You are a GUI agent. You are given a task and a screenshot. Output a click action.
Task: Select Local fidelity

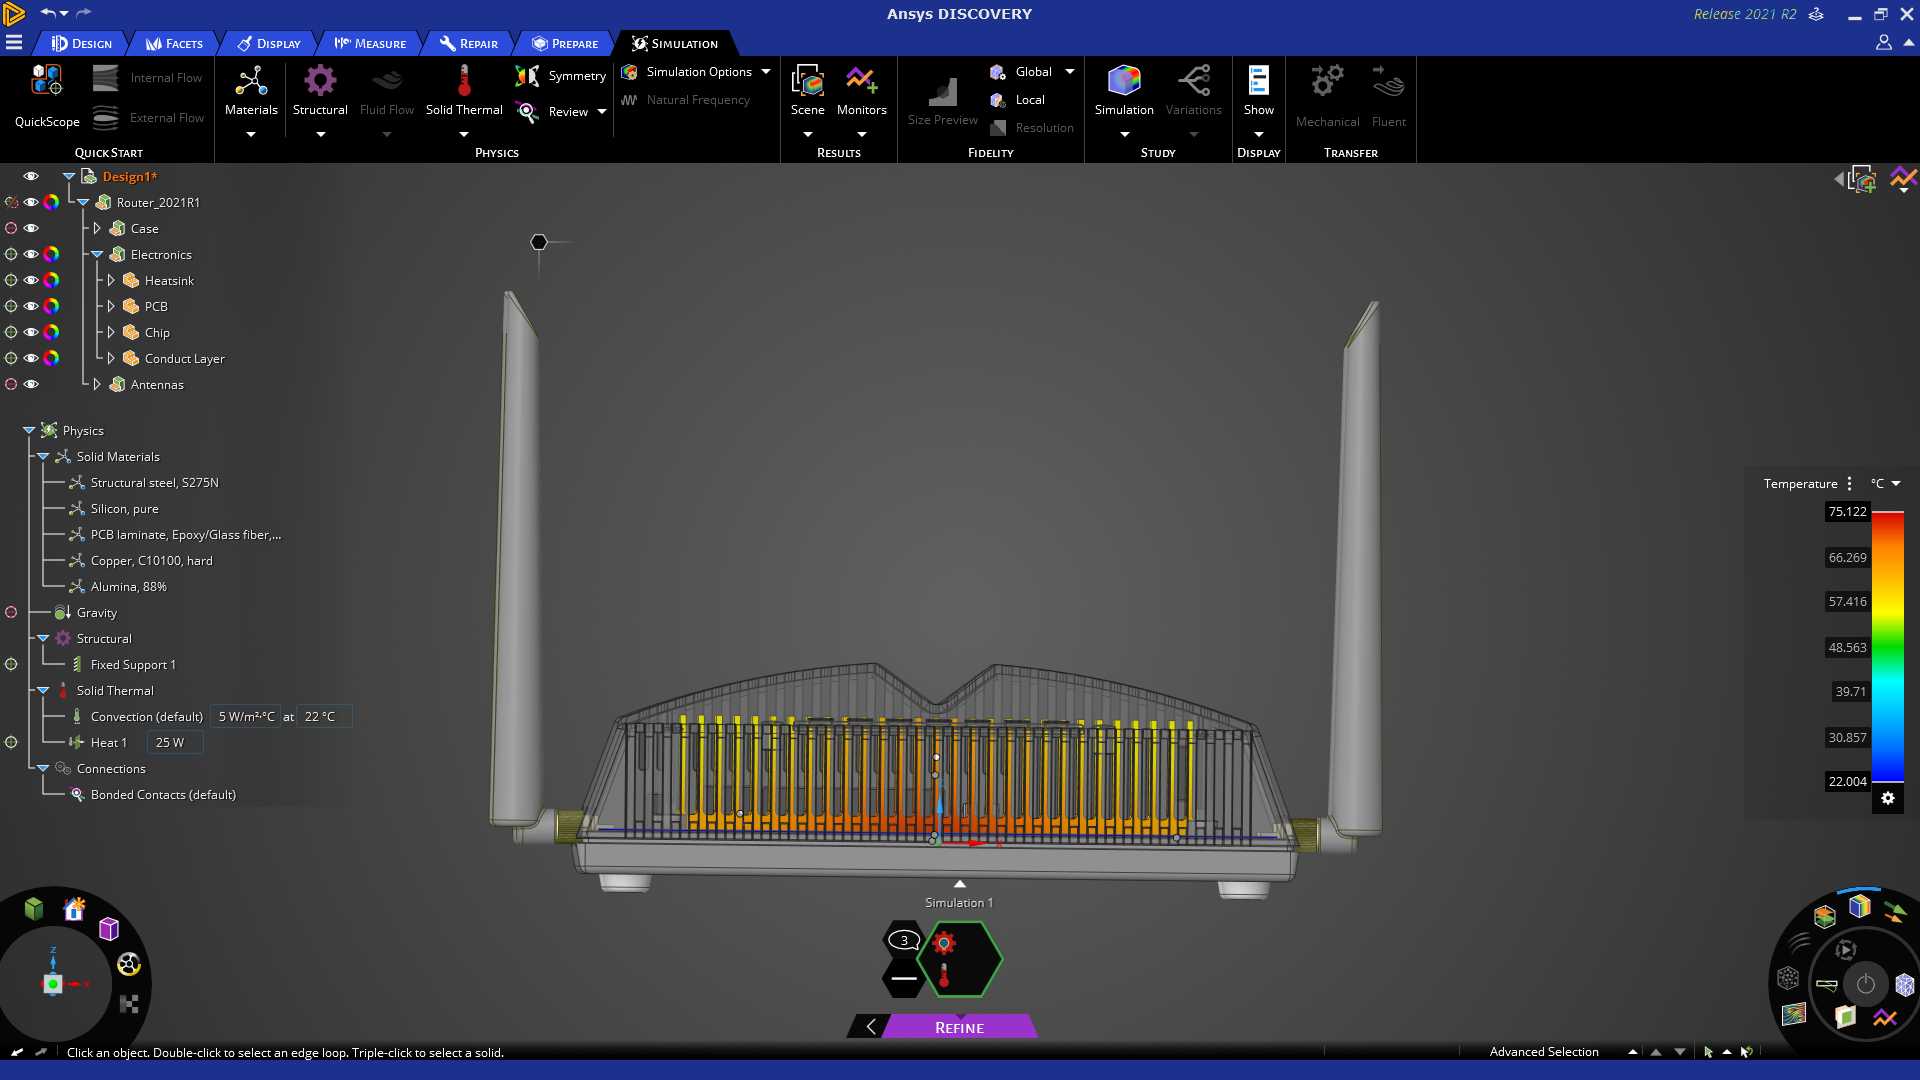coord(1018,100)
